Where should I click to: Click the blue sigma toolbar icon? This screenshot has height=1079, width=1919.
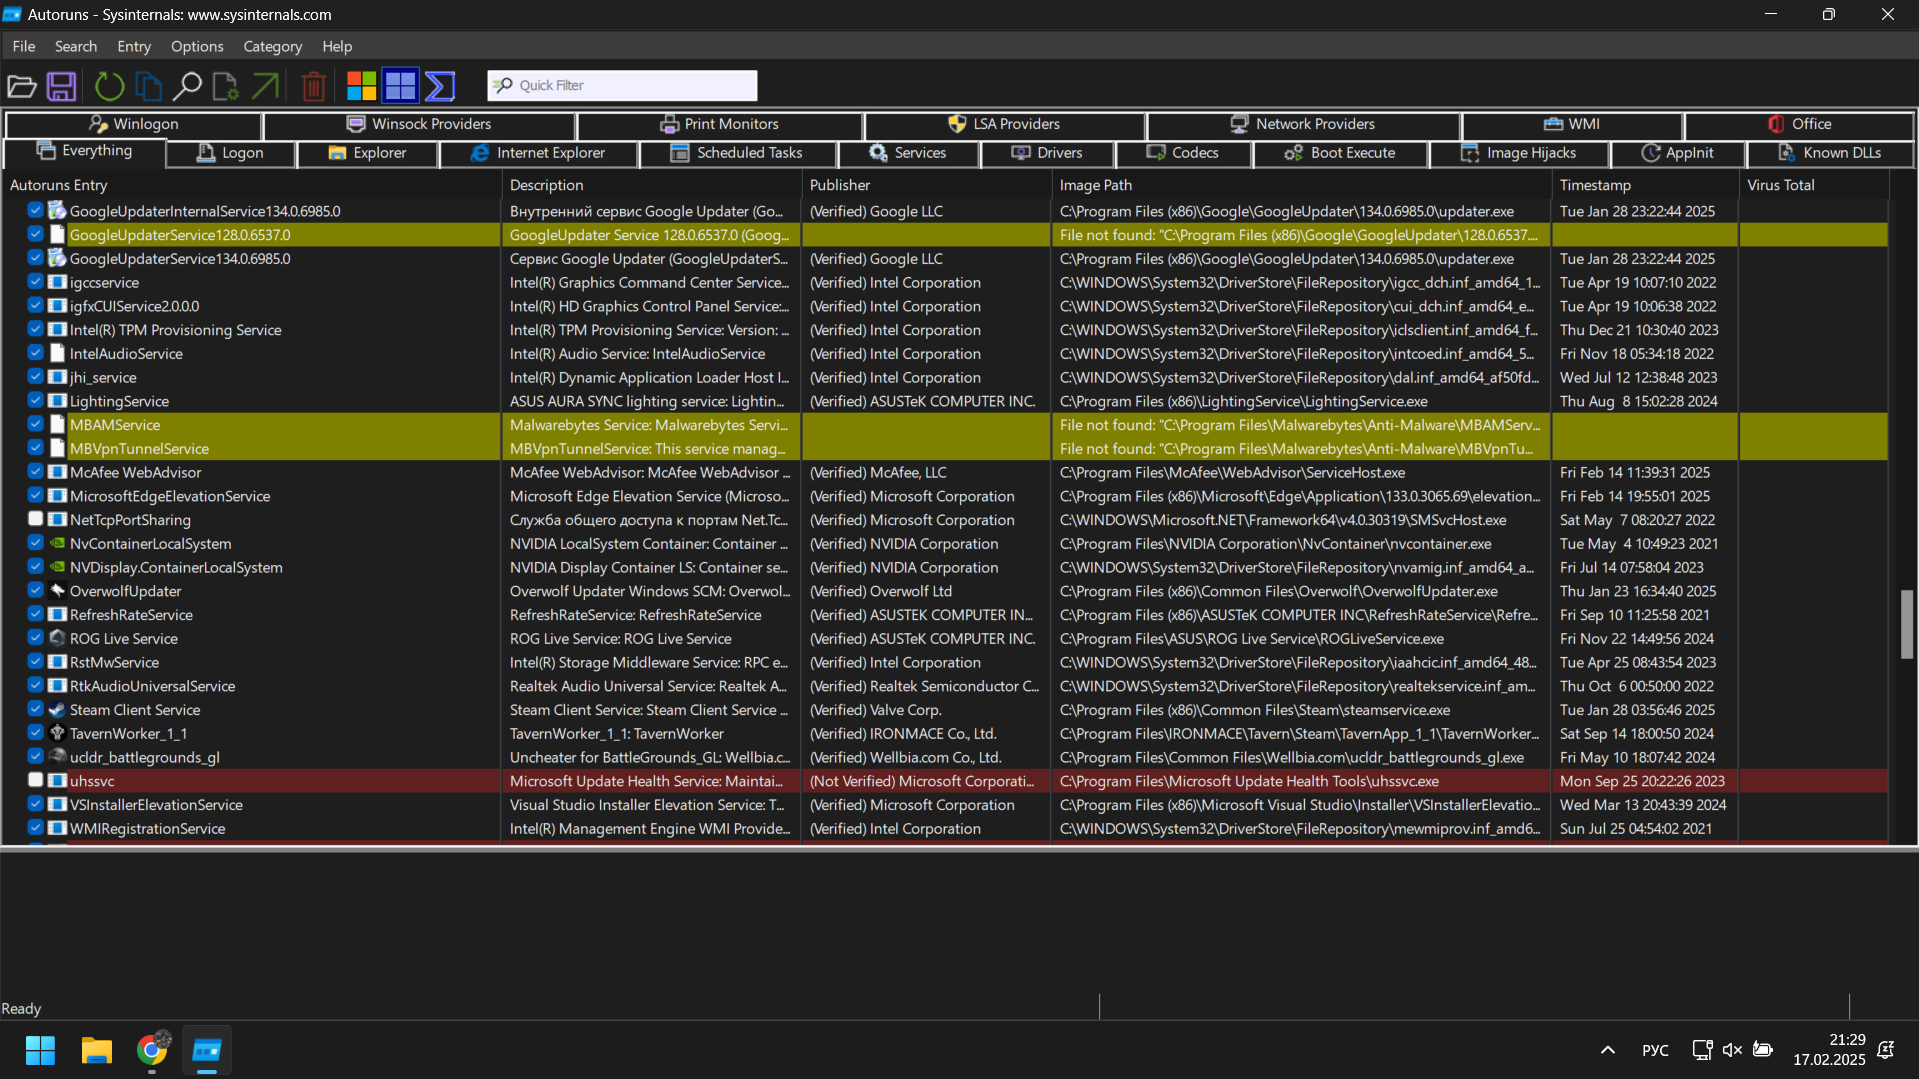[440, 86]
